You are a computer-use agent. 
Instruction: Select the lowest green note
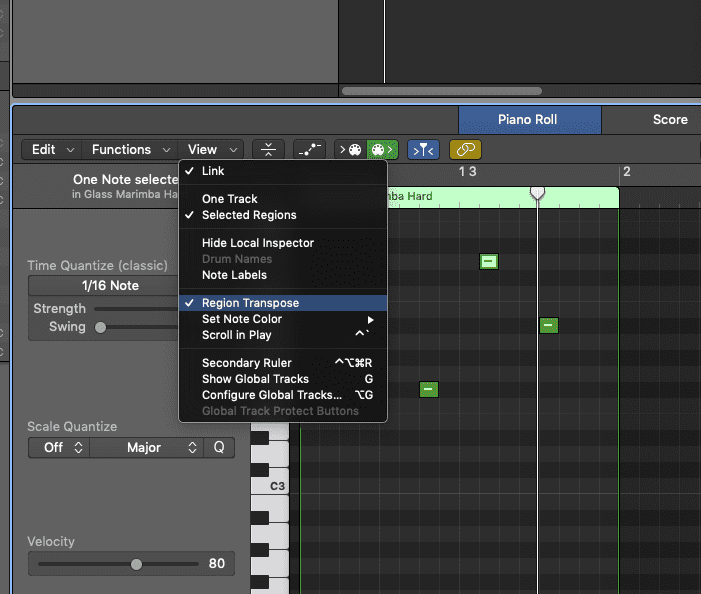(x=429, y=389)
